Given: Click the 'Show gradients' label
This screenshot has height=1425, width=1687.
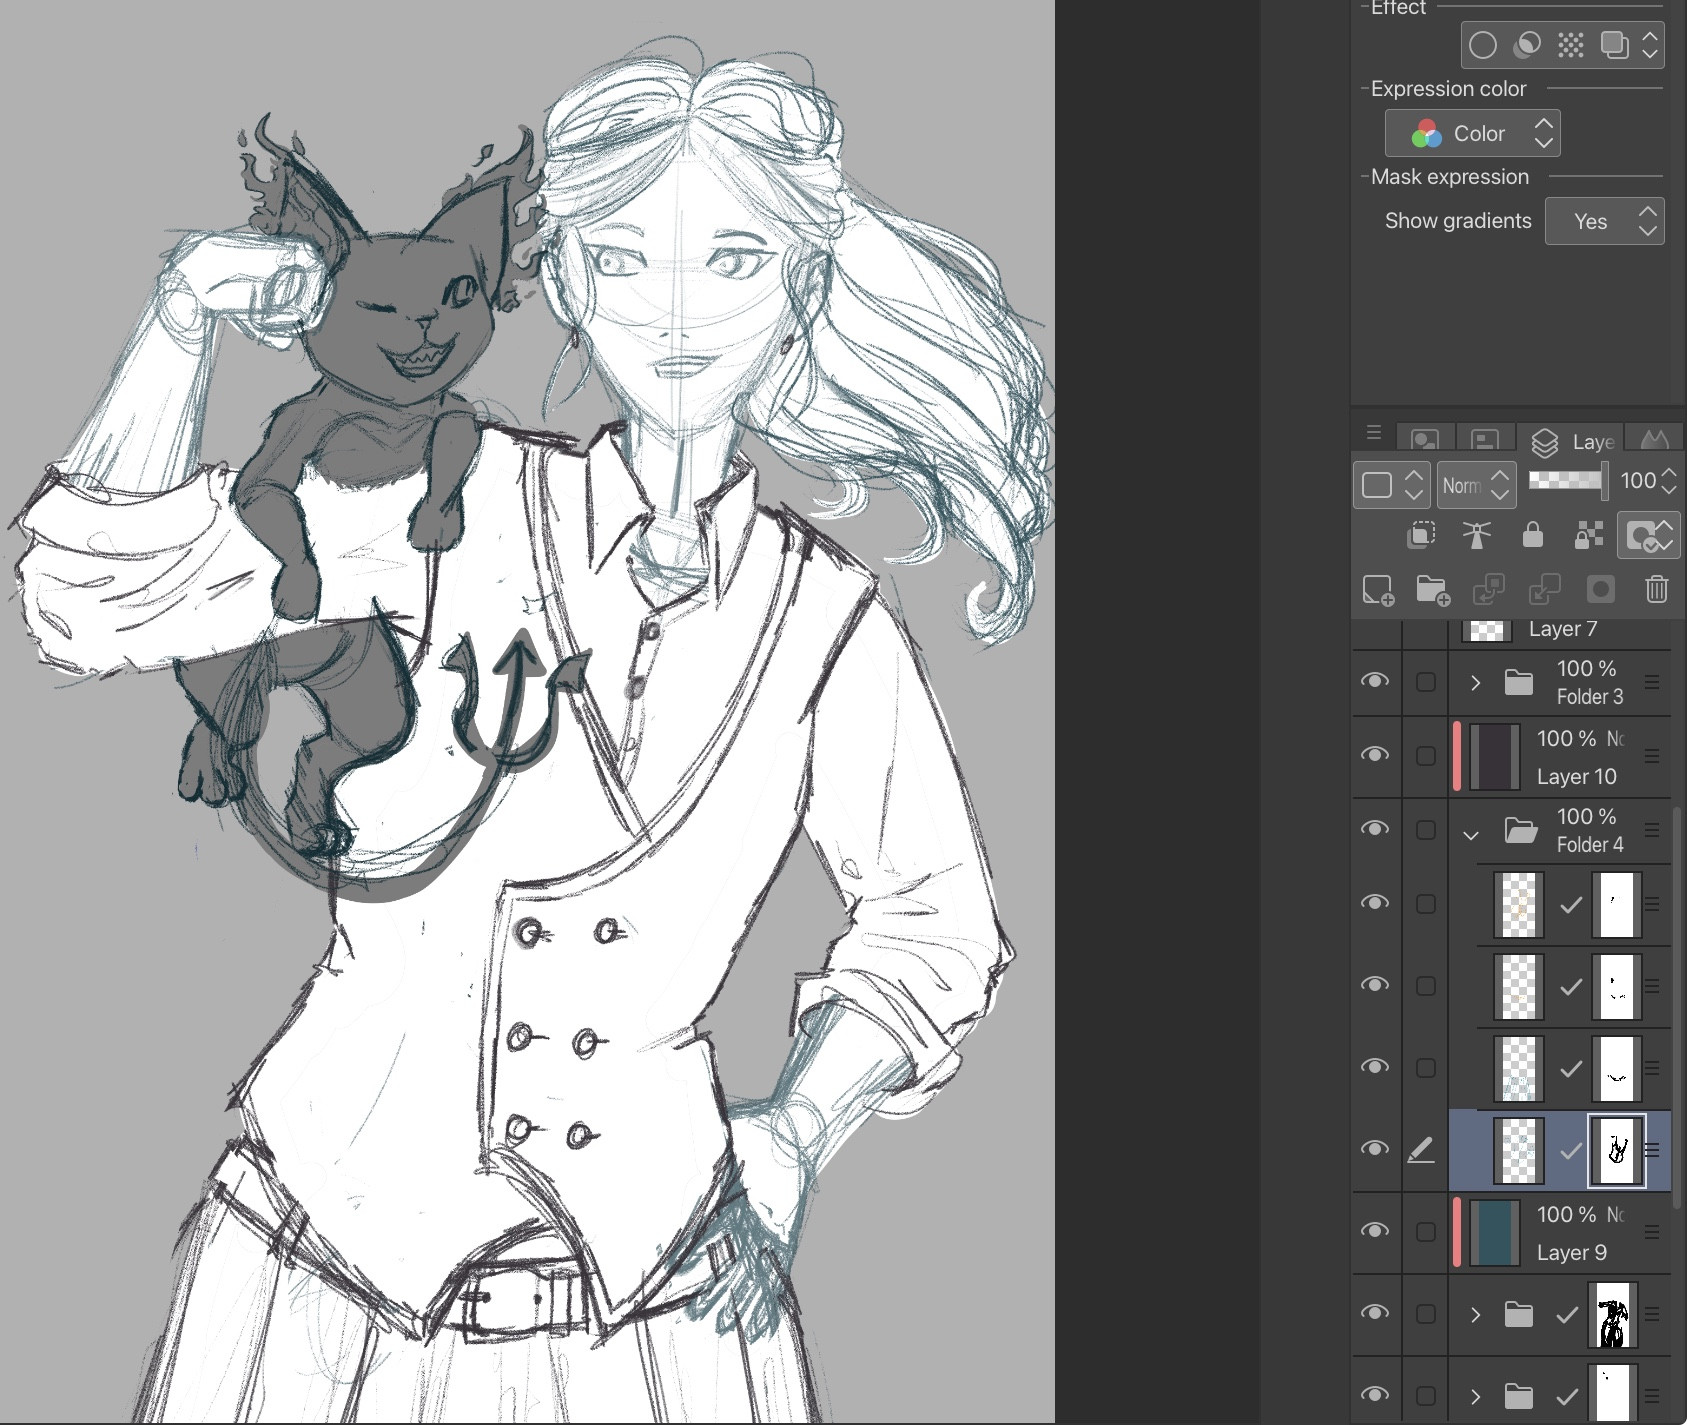Looking at the screenshot, I should tap(1458, 221).
